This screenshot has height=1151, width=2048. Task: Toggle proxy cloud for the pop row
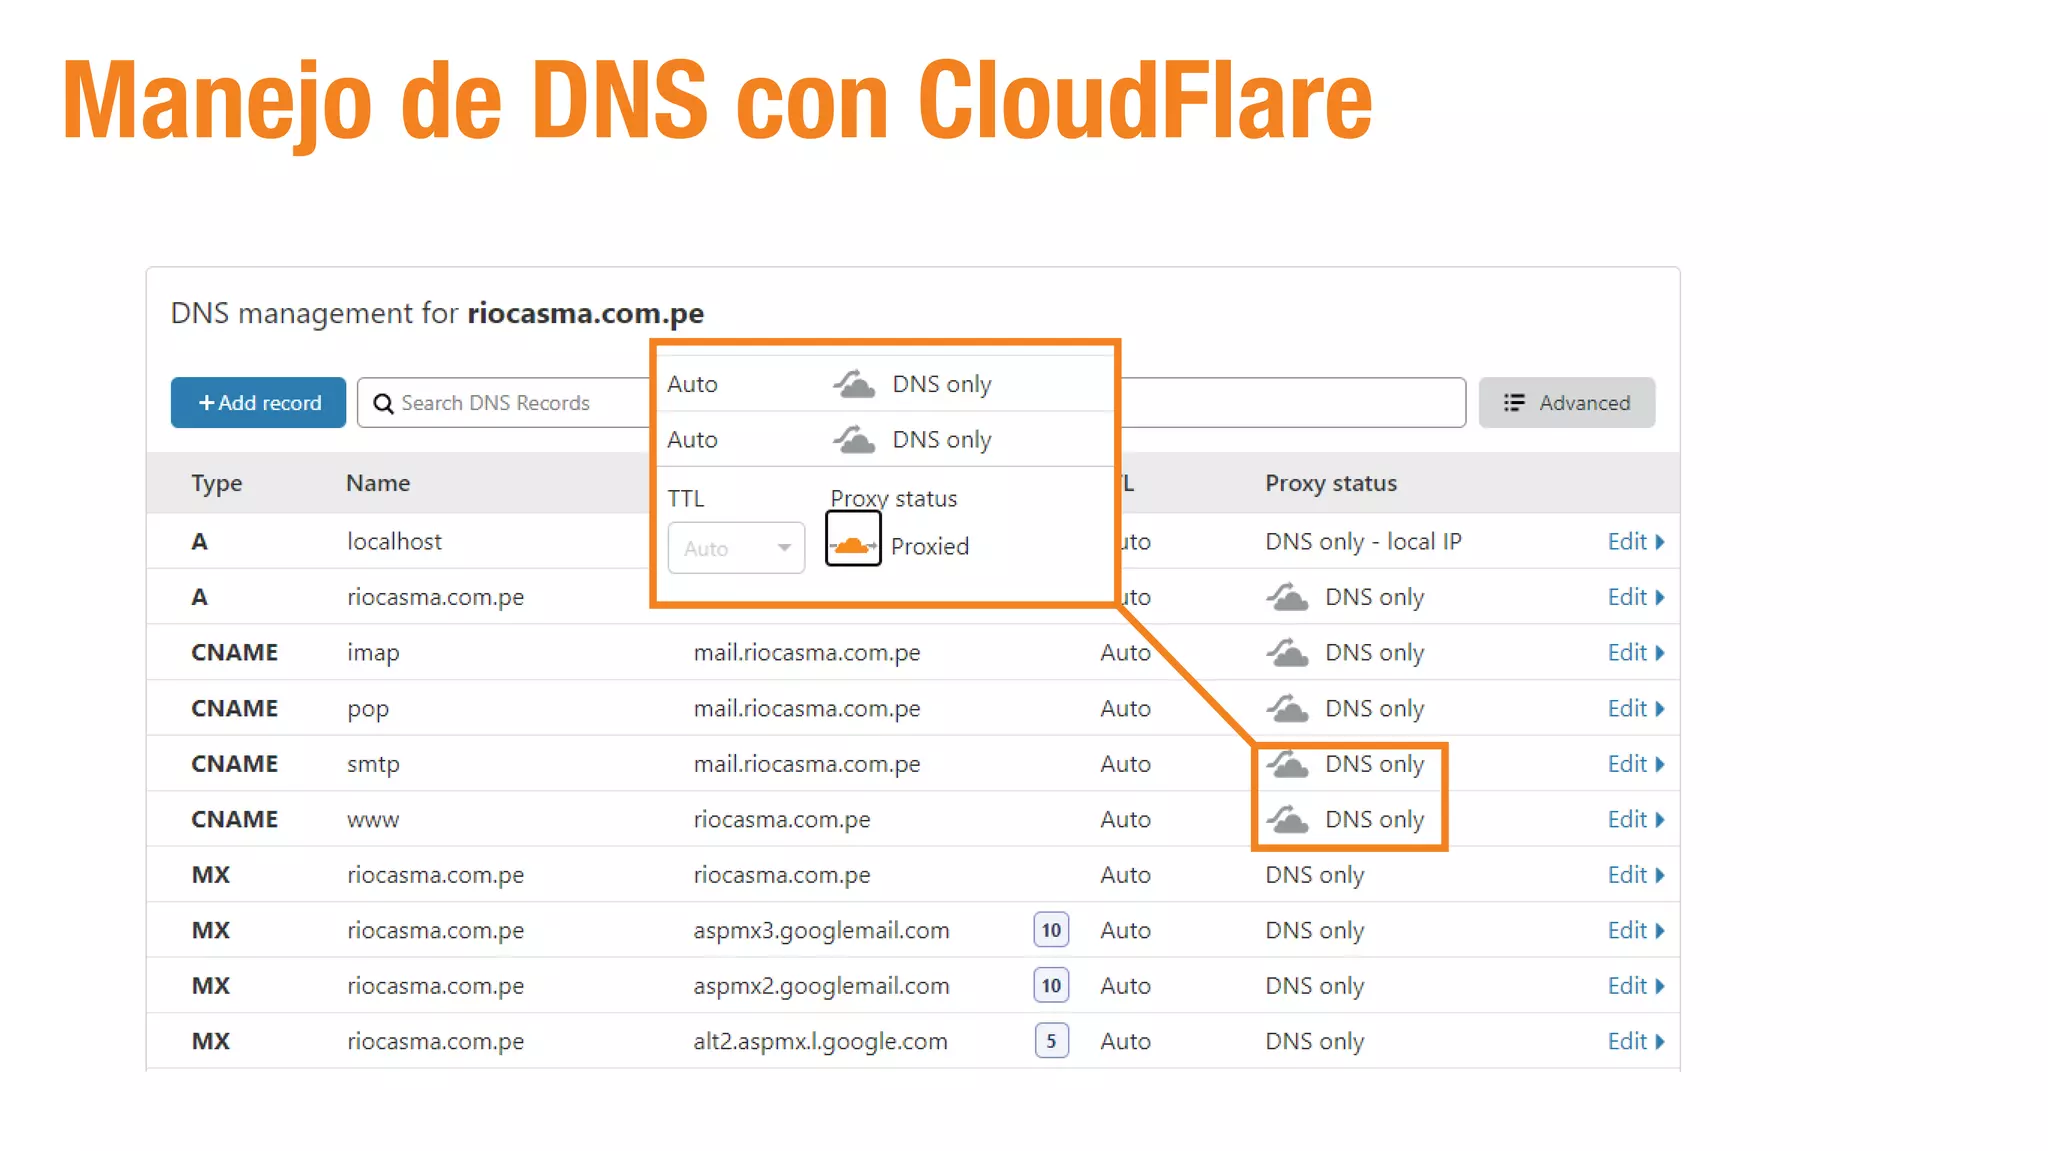pos(1288,709)
